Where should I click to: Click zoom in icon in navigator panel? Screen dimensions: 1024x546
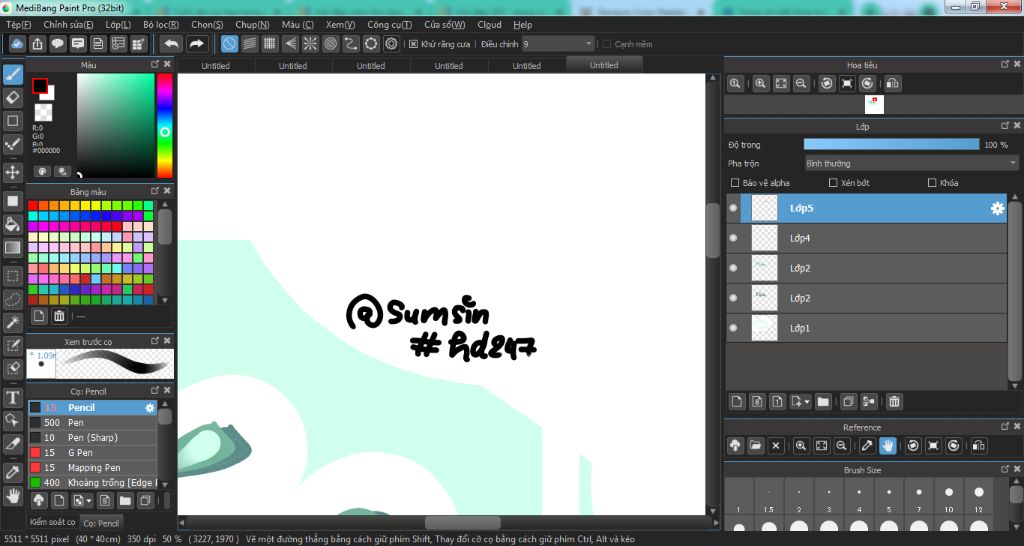click(x=761, y=83)
